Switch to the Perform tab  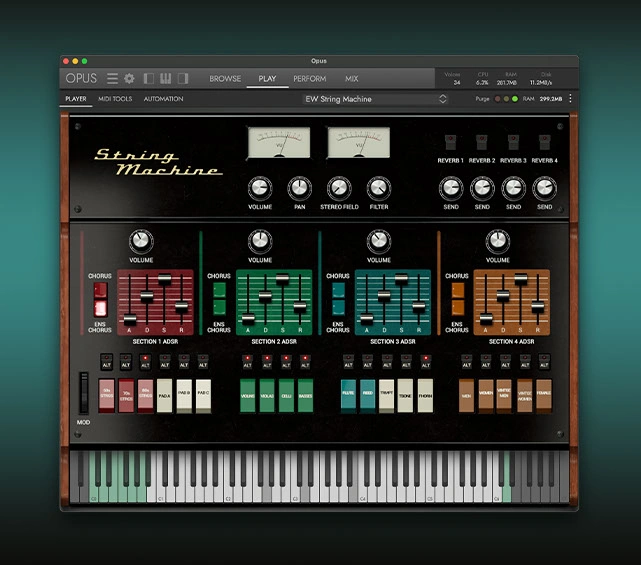pos(309,78)
